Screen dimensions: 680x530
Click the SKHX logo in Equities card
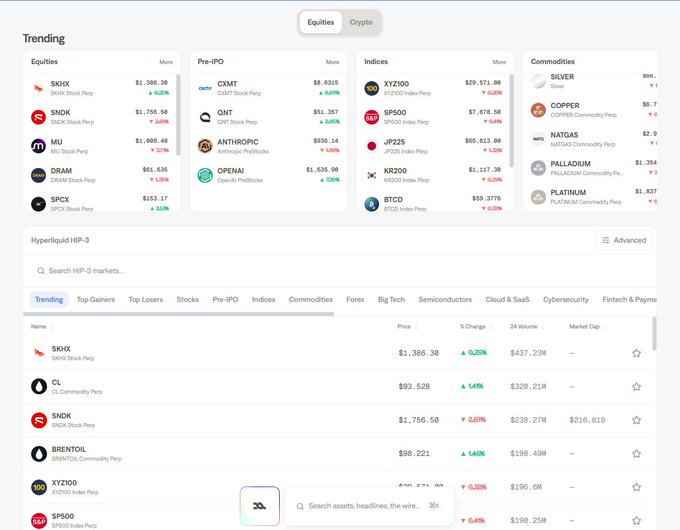tap(39, 88)
